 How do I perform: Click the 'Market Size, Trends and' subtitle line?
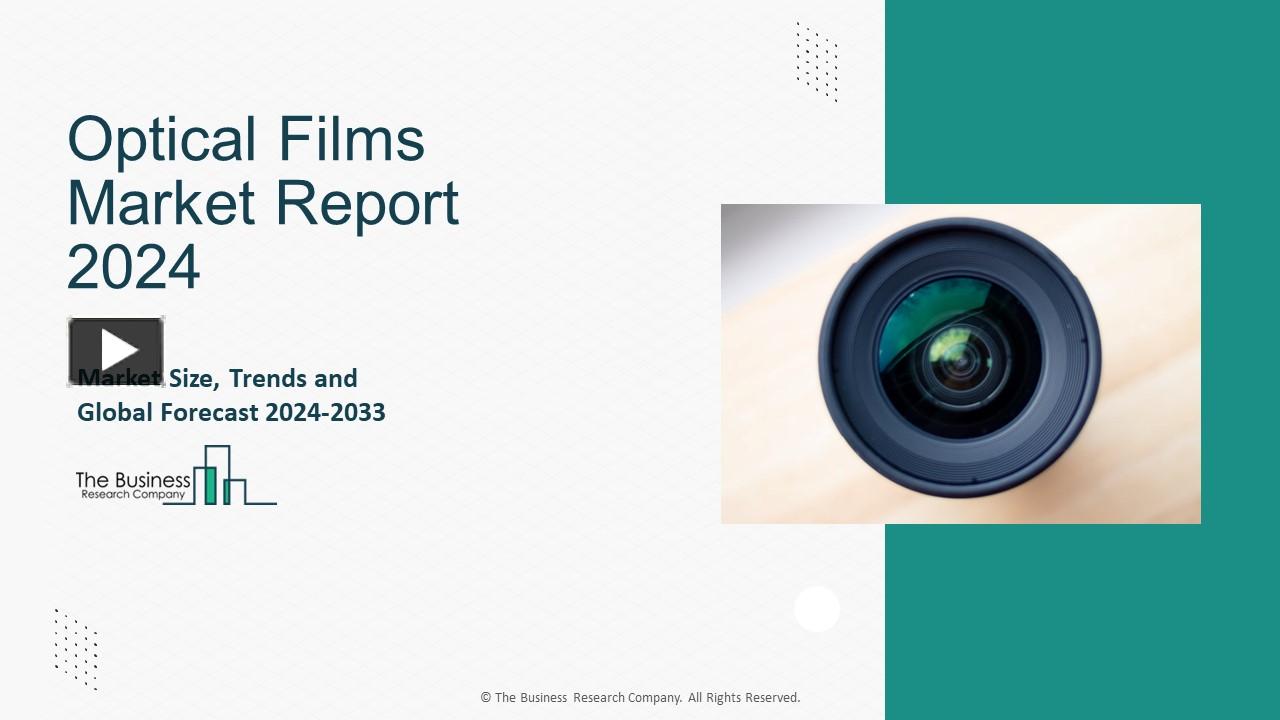pos(217,378)
